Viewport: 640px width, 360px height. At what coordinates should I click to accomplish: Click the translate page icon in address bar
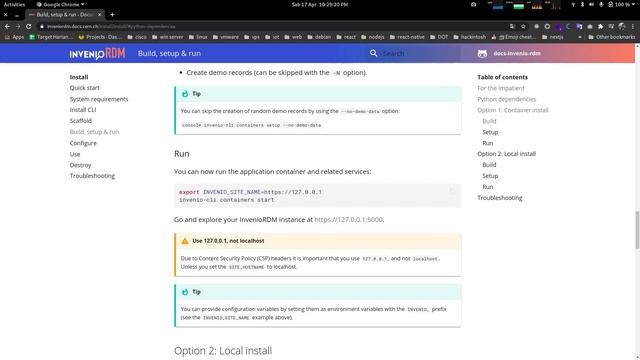tap(512, 26)
